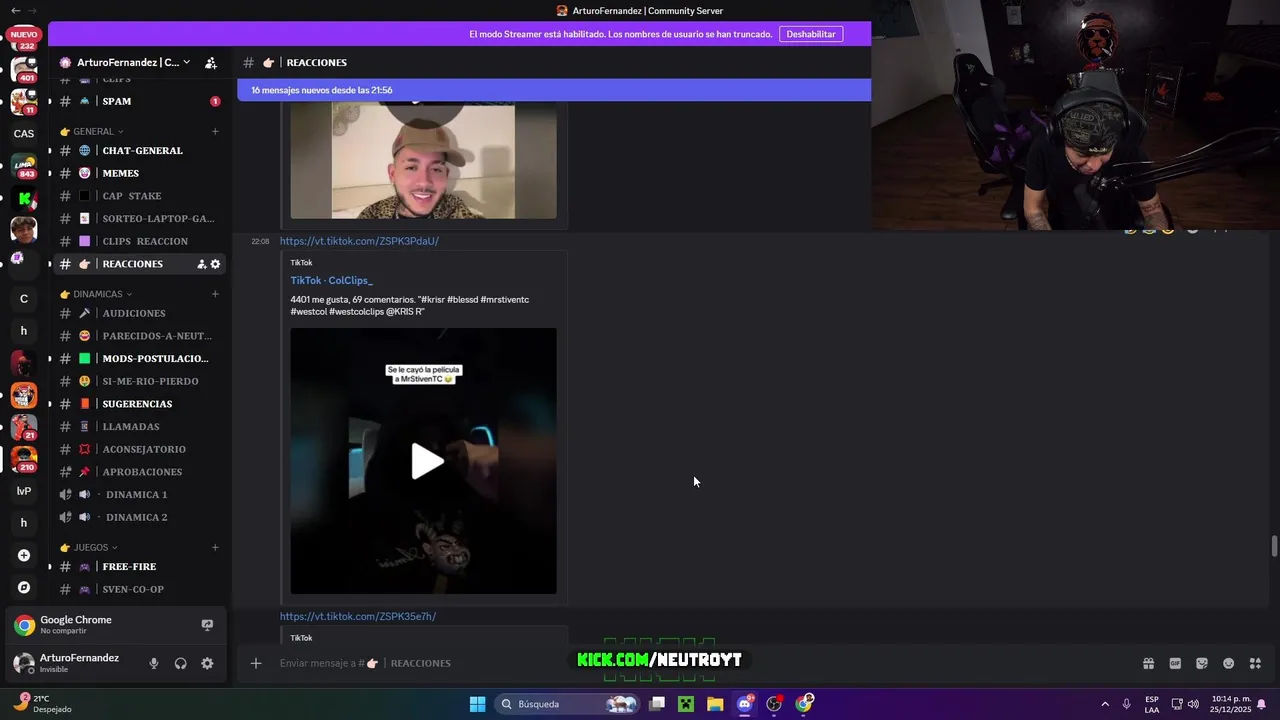Open the server with 210 badge

click(24, 459)
